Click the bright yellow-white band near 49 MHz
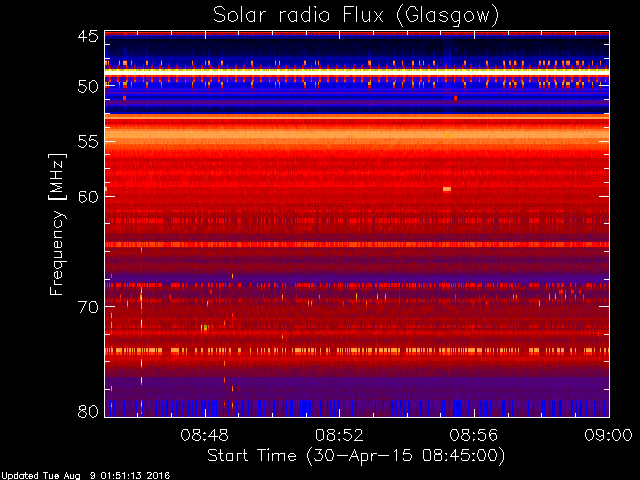The height and width of the screenshot is (480, 640). pos(357,72)
